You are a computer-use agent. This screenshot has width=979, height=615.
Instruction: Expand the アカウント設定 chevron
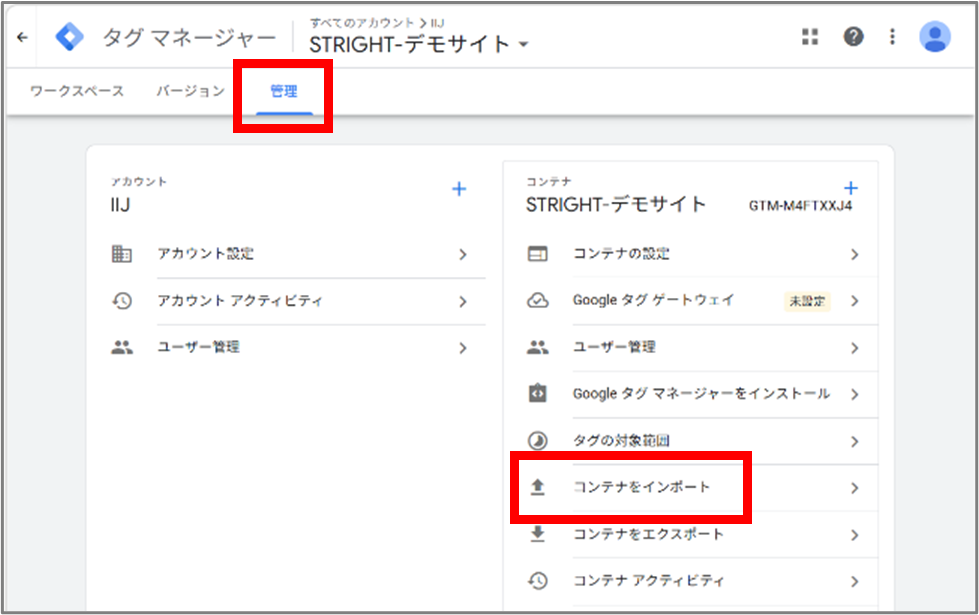point(463,254)
